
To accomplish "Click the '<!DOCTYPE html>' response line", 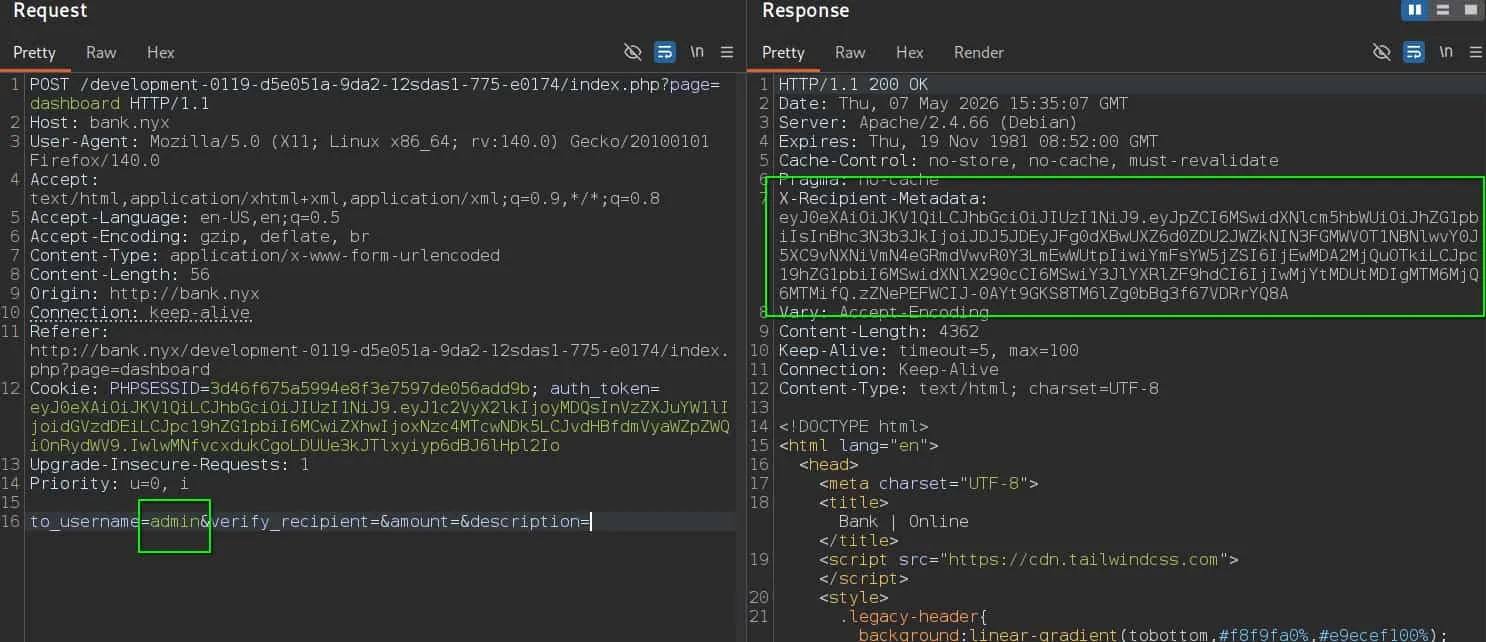I will pos(854,427).
